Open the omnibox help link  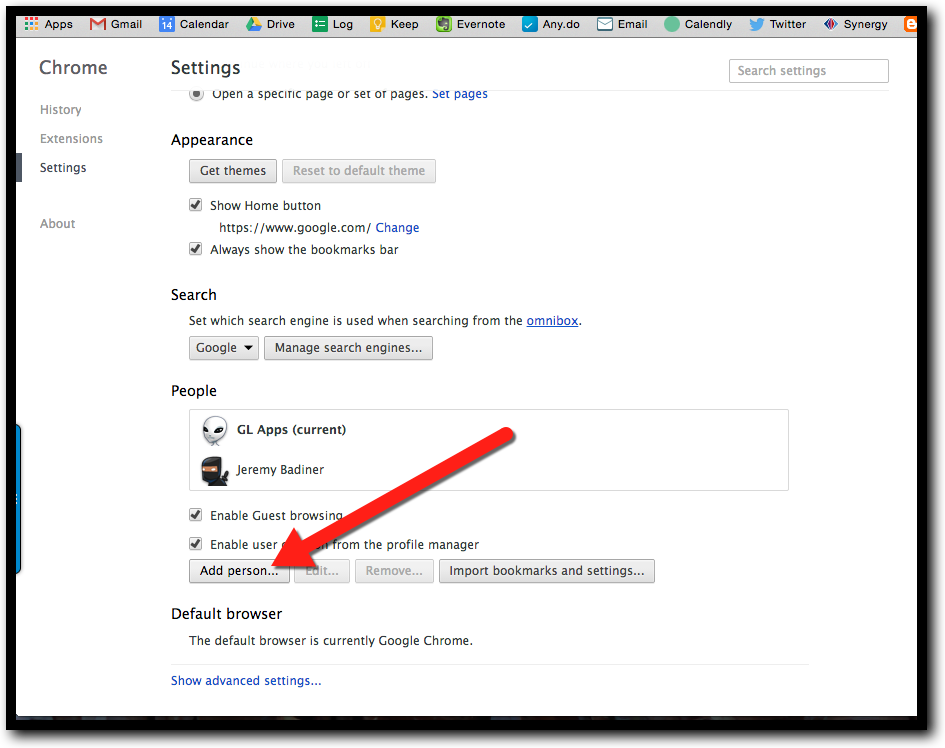[x=552, y=321]
